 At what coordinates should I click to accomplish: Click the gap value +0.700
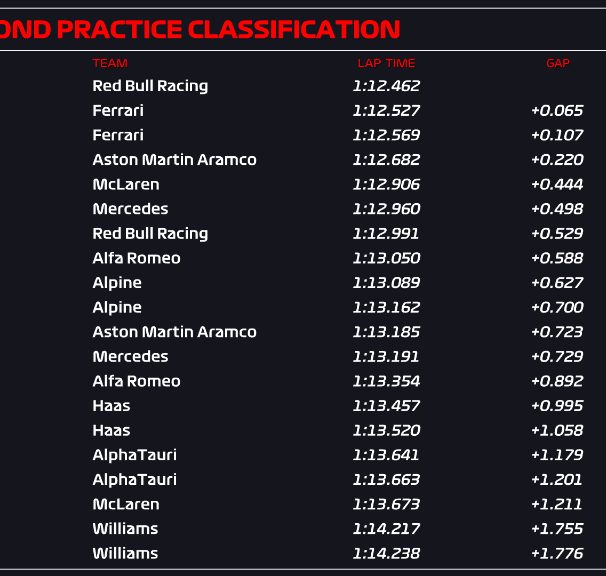click(x=557, y=307)
